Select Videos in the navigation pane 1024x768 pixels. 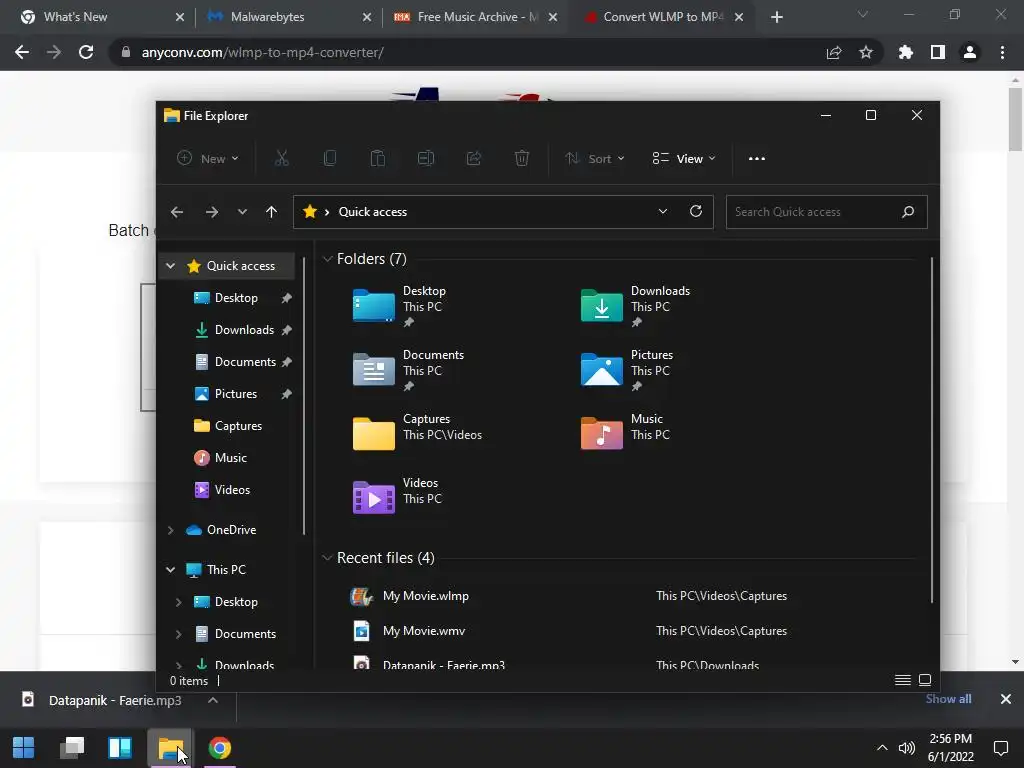(223, 490)
